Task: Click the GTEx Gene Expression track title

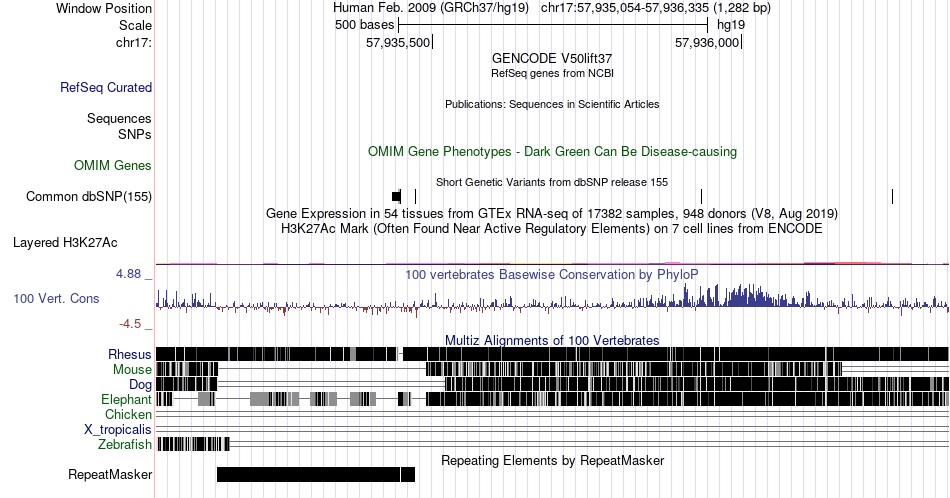Action: click(x=552, y=213)
